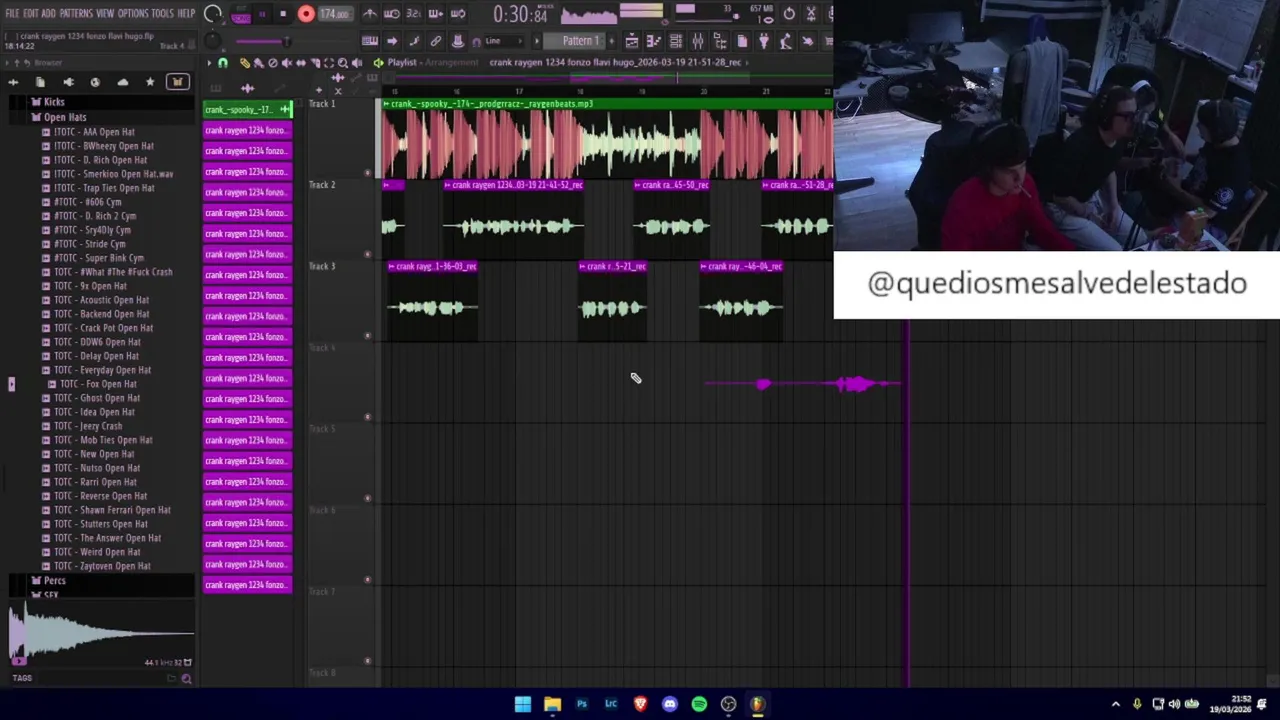
Task: Toggle the Pat/Song mode switch
Action: click(x=240, y=16)
